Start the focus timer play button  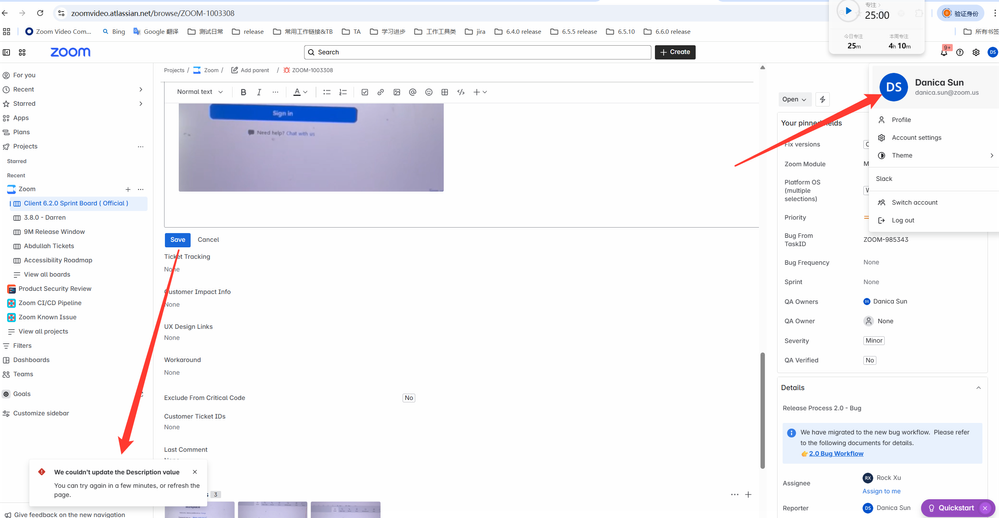pyautogui.click(x=848, y=11)
